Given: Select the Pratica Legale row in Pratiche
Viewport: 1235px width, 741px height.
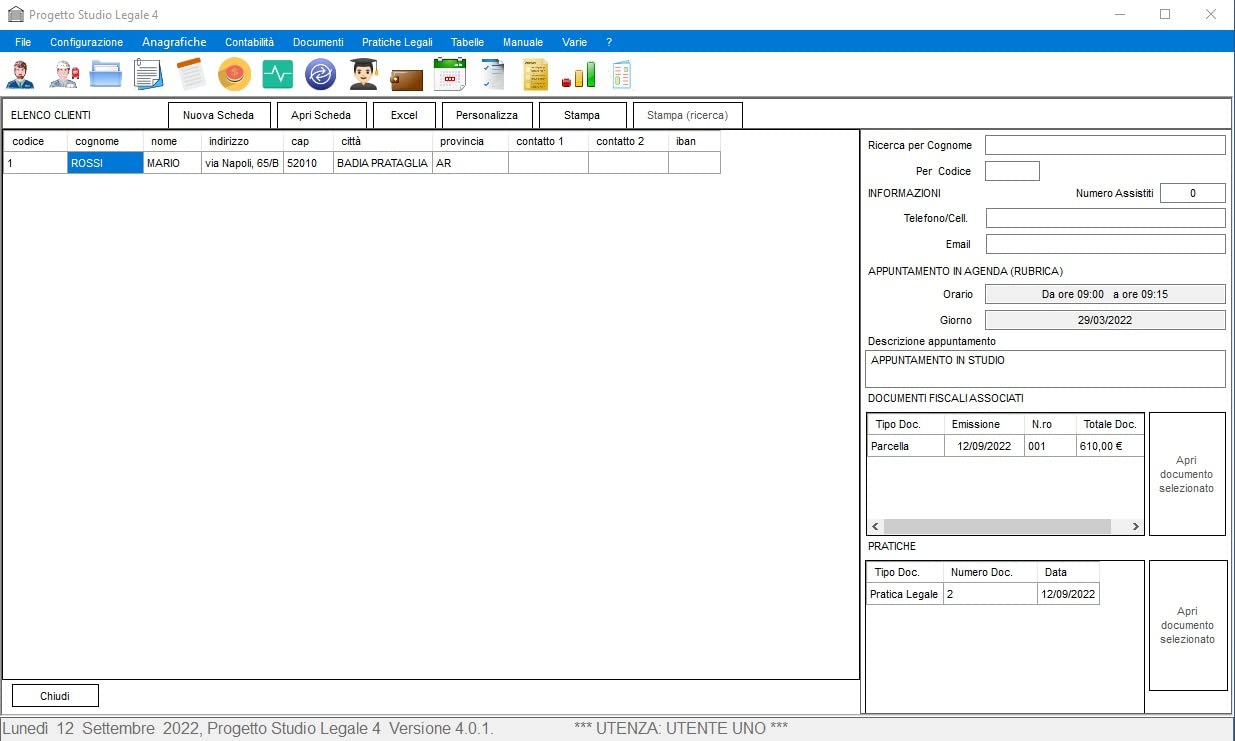Looking at the screenshot, I should click(x=983, y=594).
